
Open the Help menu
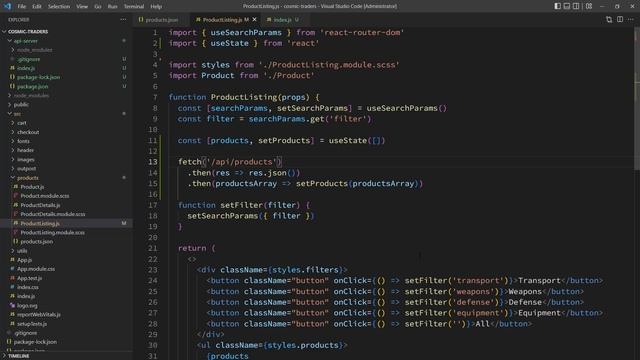pyautogui.click(x=156, y=7)
